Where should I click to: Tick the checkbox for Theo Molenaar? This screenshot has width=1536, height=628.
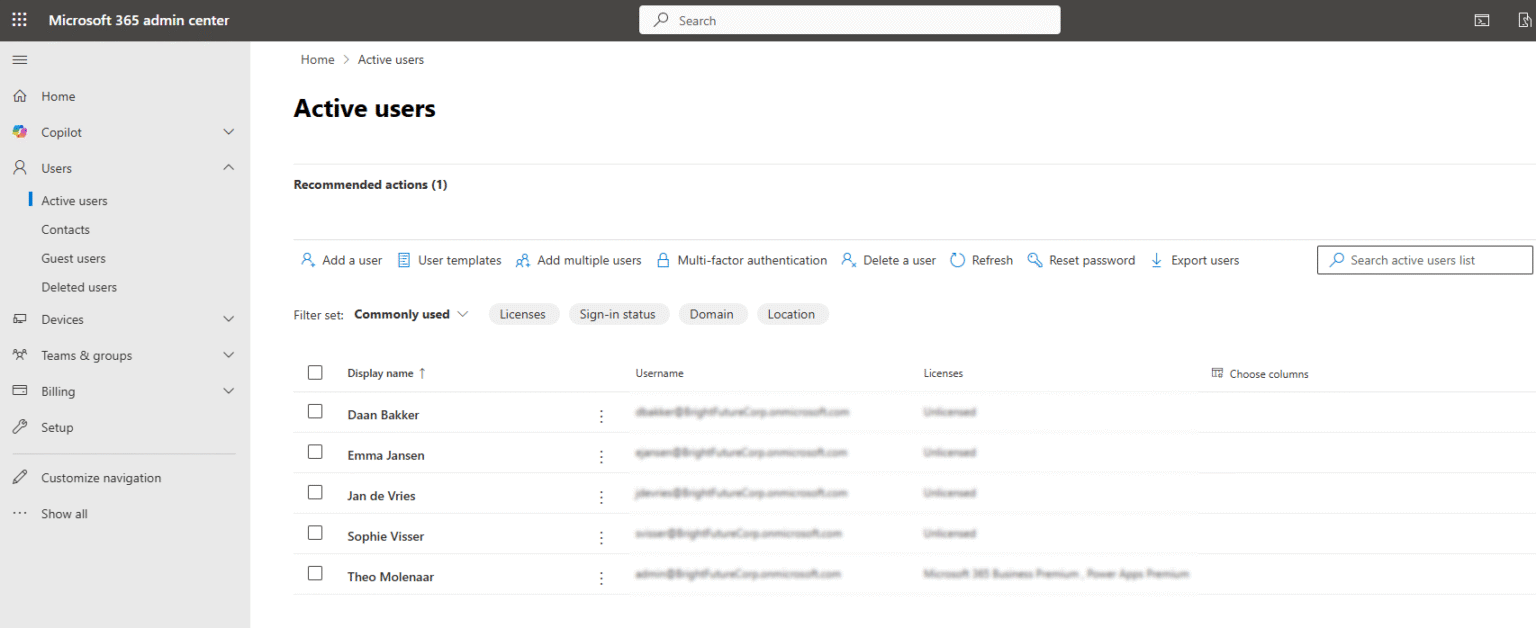point(315,573)
